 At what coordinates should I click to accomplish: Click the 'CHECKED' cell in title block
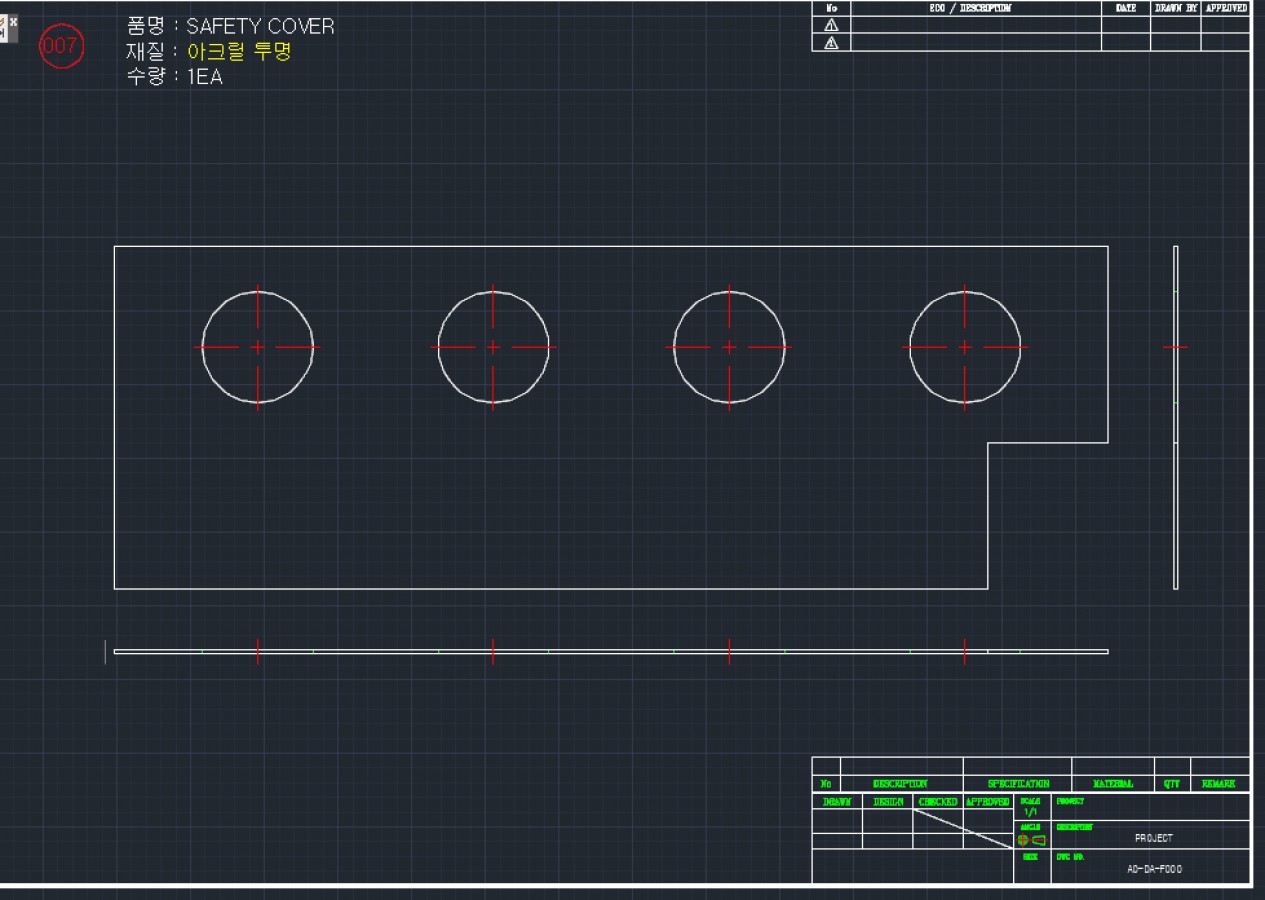938,802
